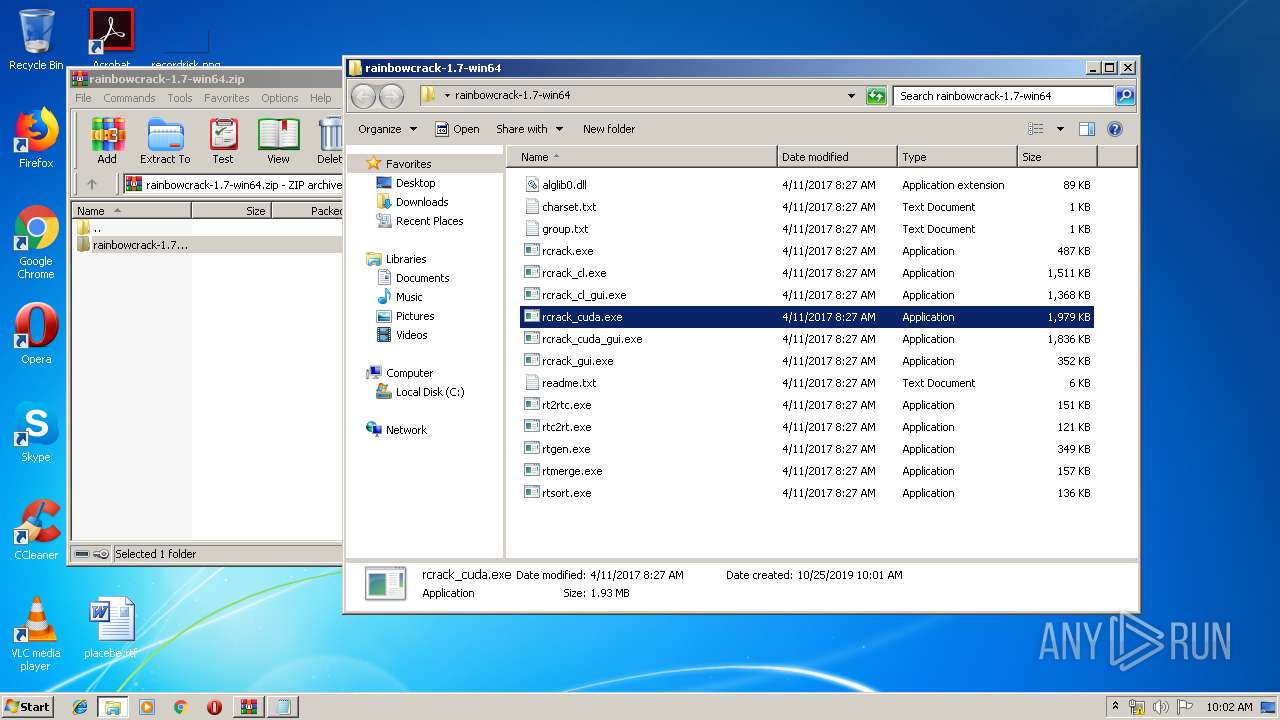Open WinRAR Tools menu
The height and width of the screenshot is (720, 1280).
click(x=180, y=98)
